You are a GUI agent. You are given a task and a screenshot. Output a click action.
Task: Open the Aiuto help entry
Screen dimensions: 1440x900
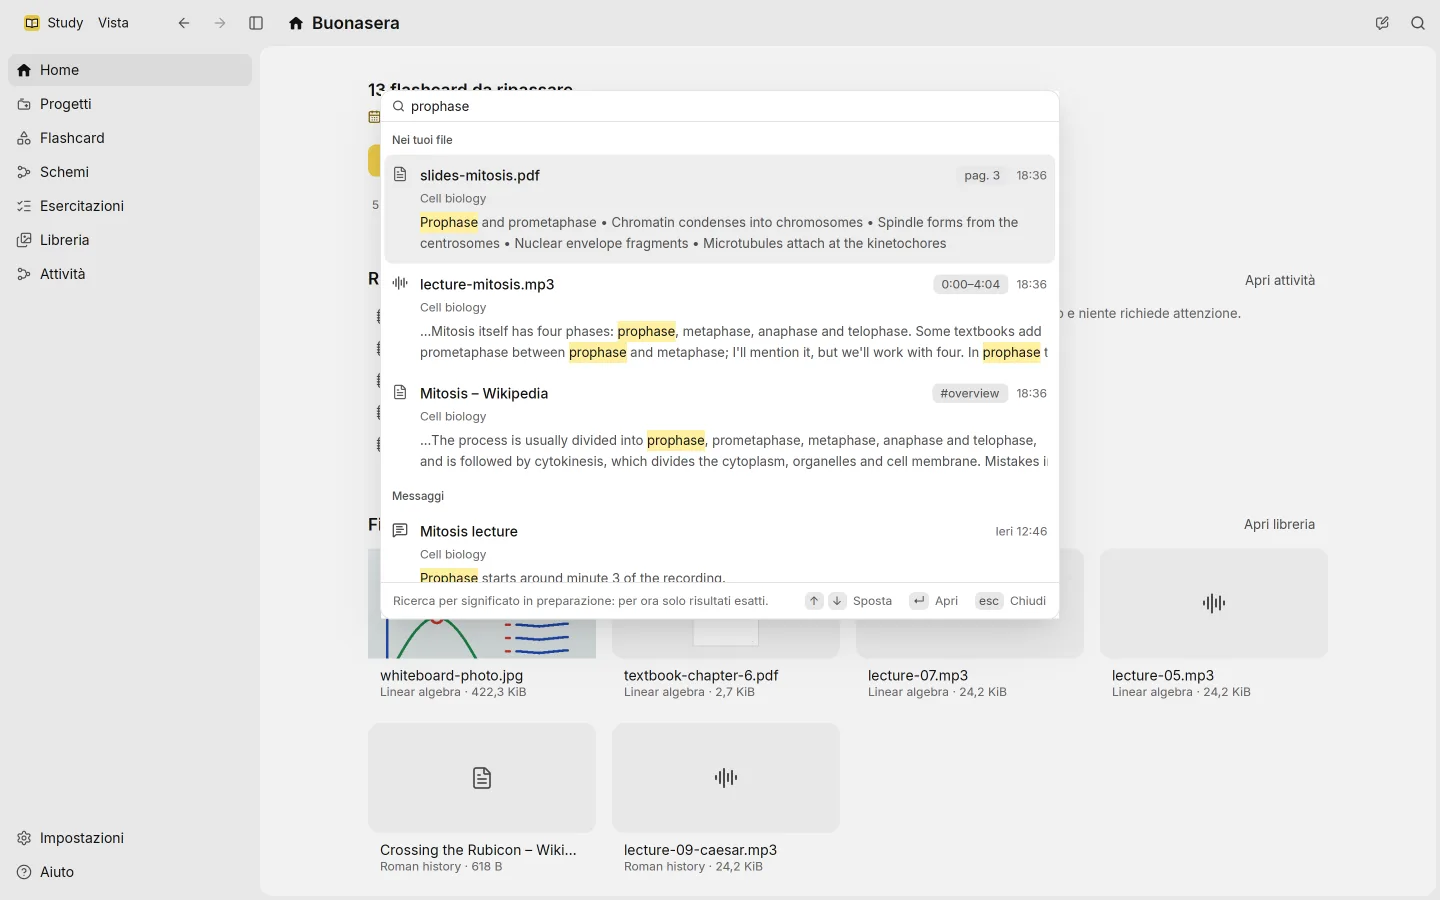pyautogui.click(x=130, y=872)
